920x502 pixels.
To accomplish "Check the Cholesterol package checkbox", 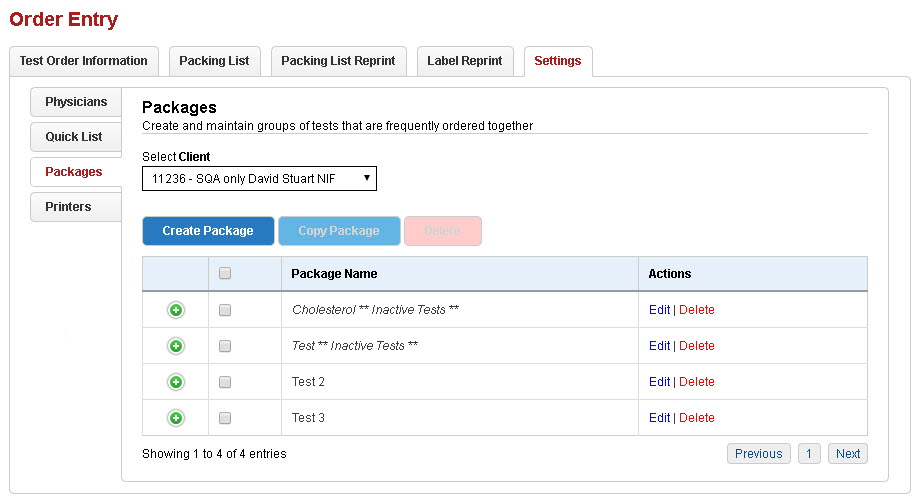I will pyautogui.click(x=225, y=310).
